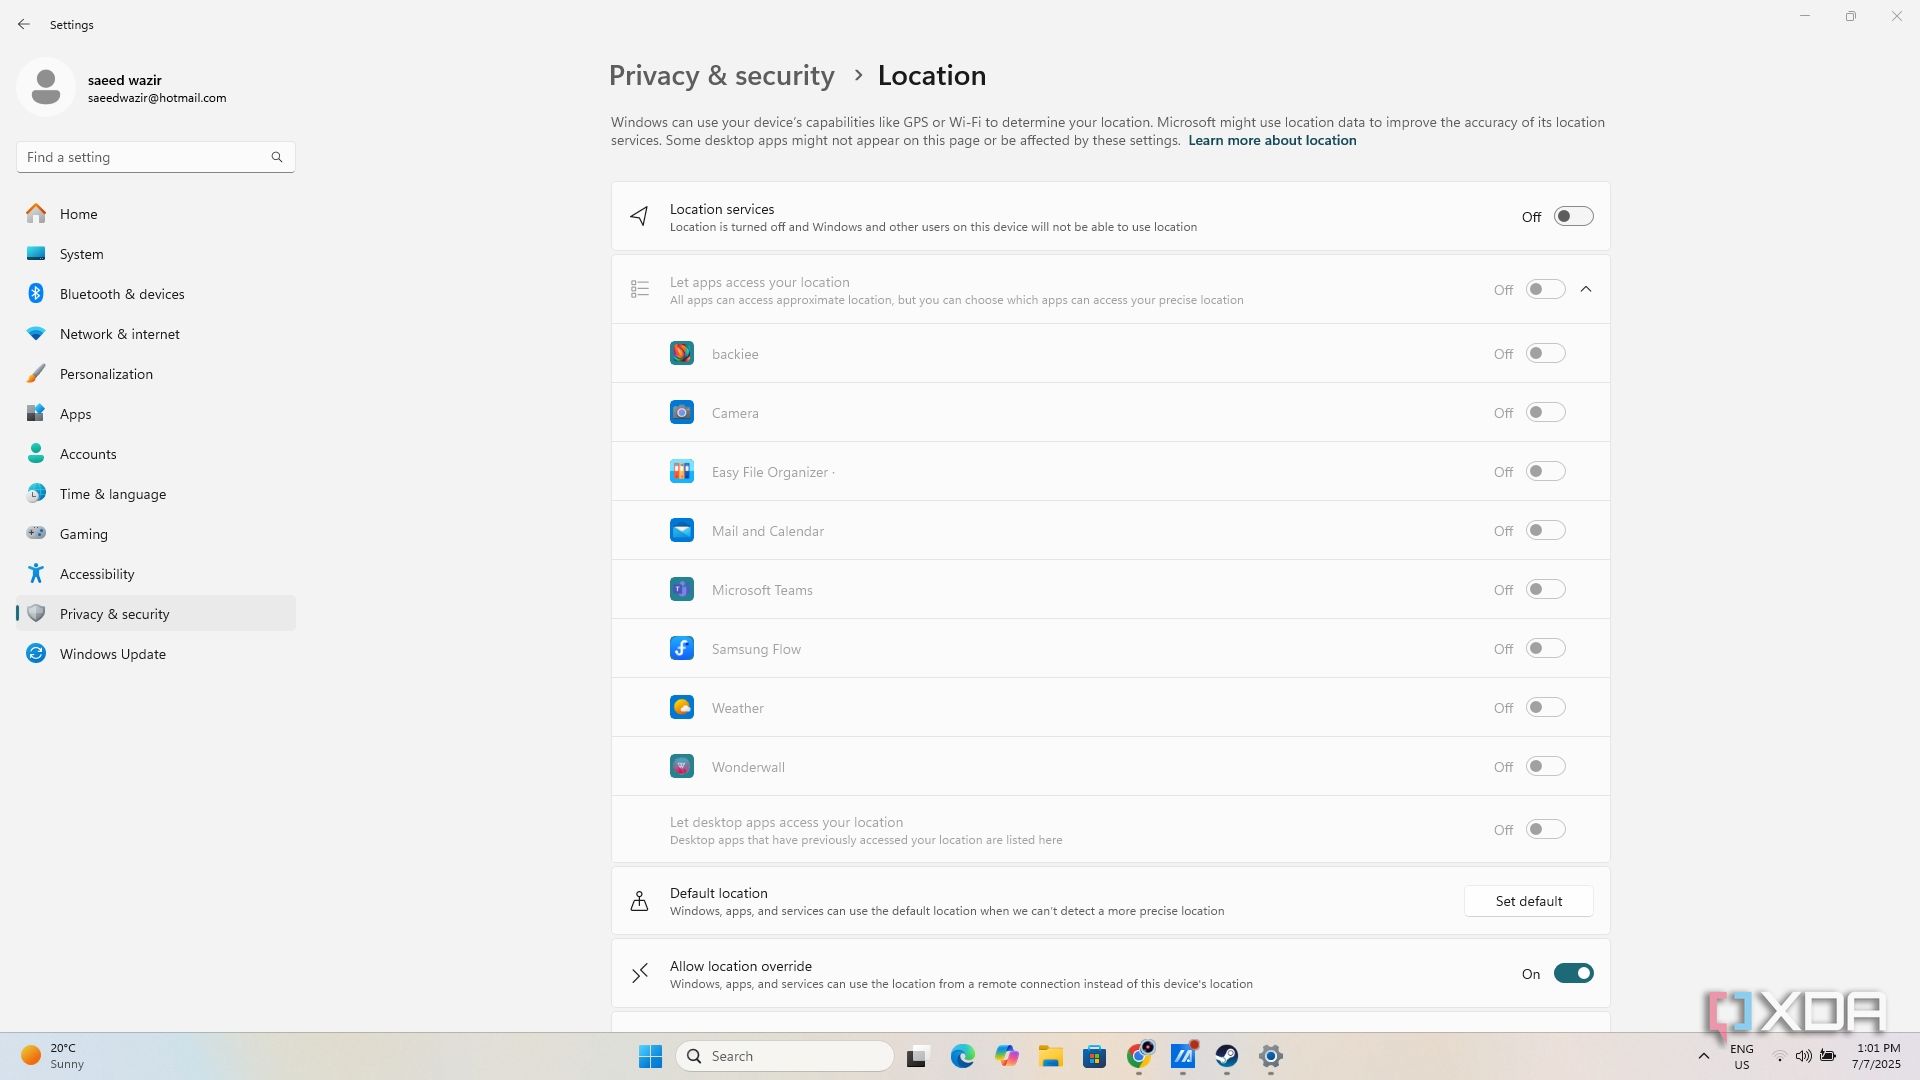
Task: Open Home in the settings sidebar
Action: pos(156,214)
